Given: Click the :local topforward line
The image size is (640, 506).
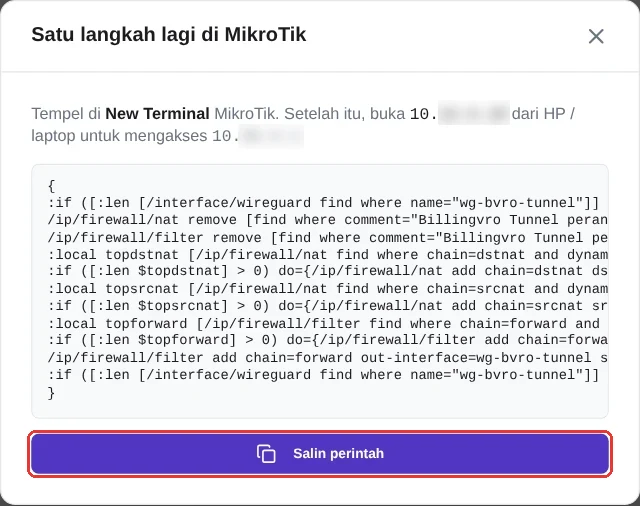Looking at the screenshot, I should pyautogui.click(x=323, y=324).
